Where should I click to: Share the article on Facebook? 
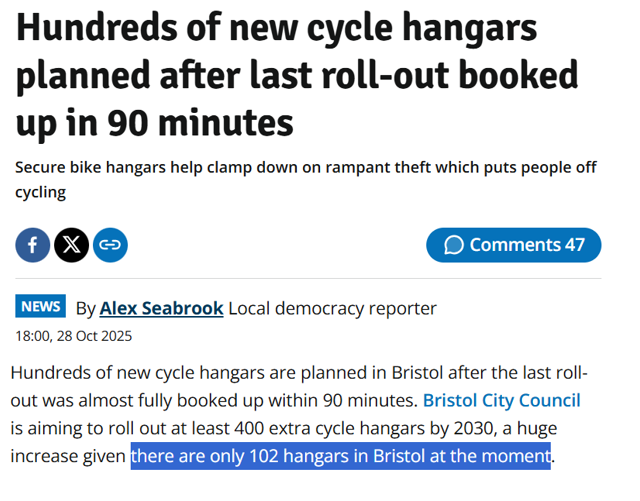[33, 245]
